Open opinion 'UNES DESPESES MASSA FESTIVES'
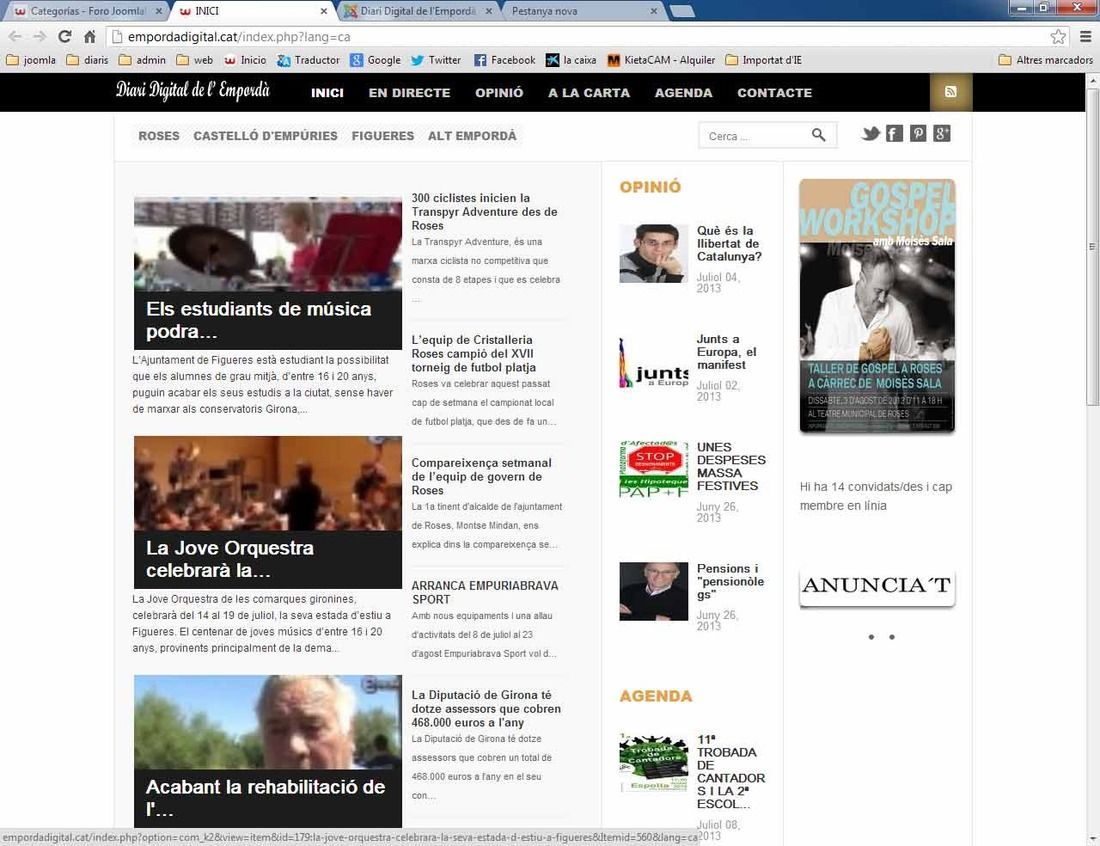This screenshot has height=846, width=1100. 731,466
